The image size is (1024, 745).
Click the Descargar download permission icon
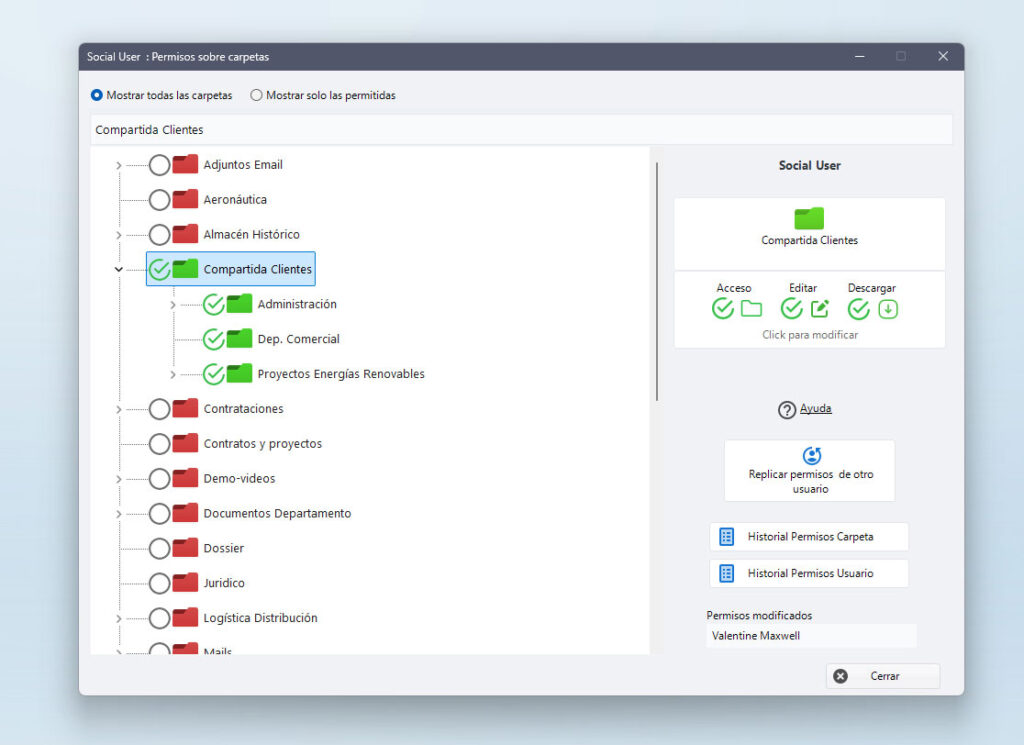pos(887,309)
